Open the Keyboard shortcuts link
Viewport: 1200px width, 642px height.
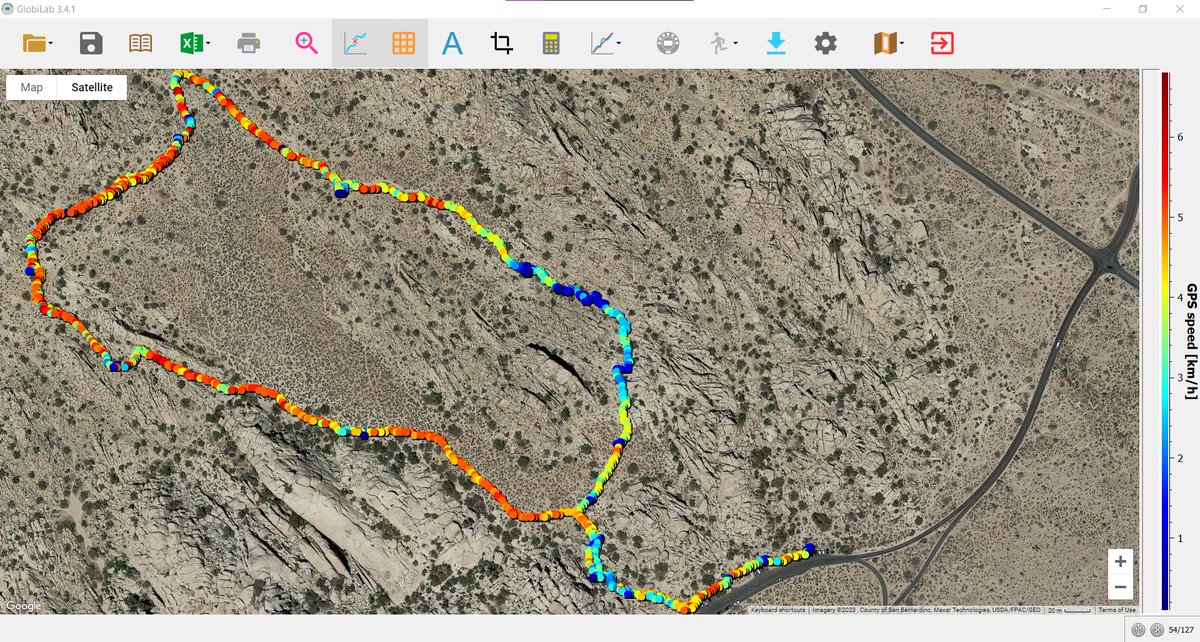pyautogui.click(x=778, y=609)
